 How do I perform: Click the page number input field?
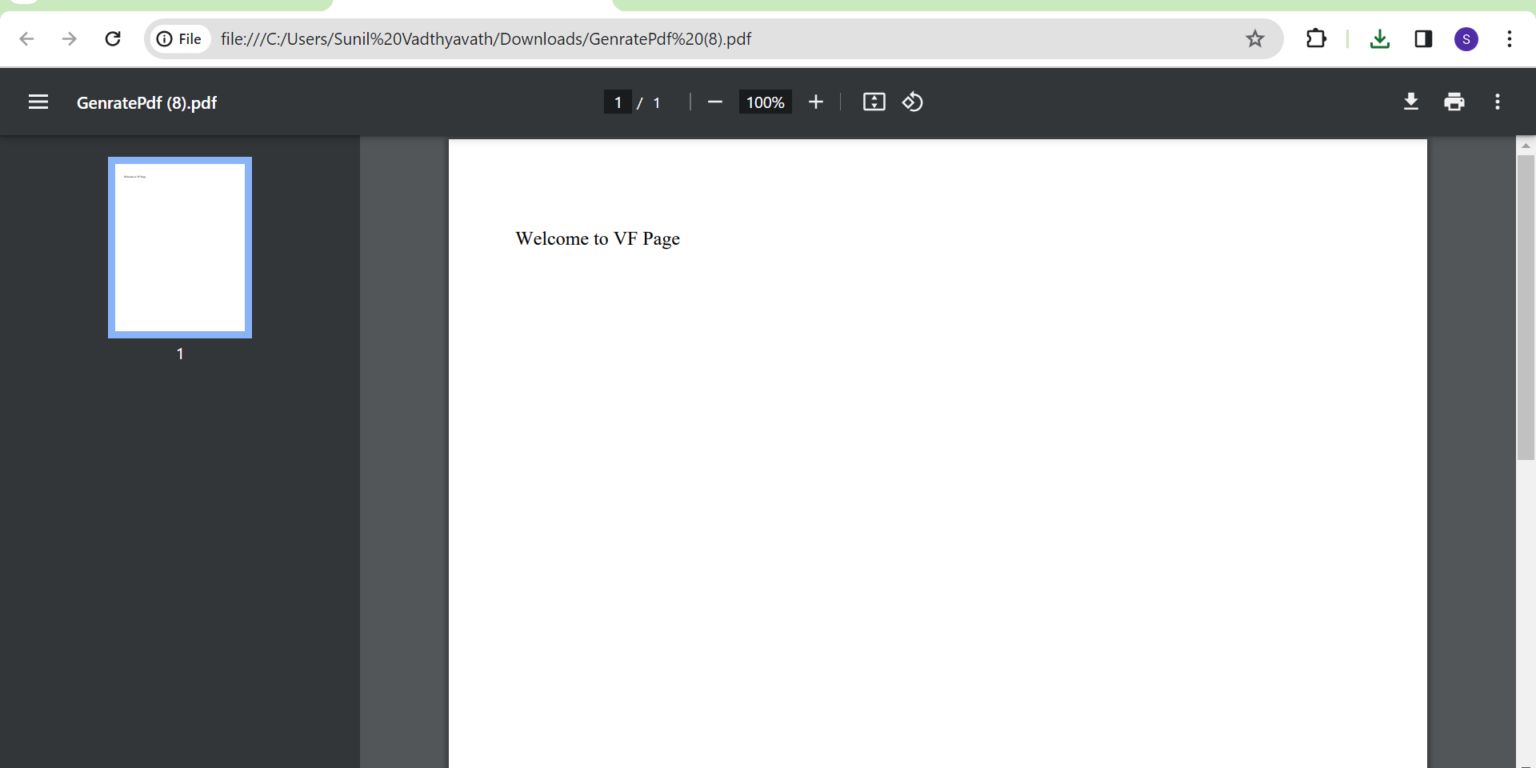618,101
